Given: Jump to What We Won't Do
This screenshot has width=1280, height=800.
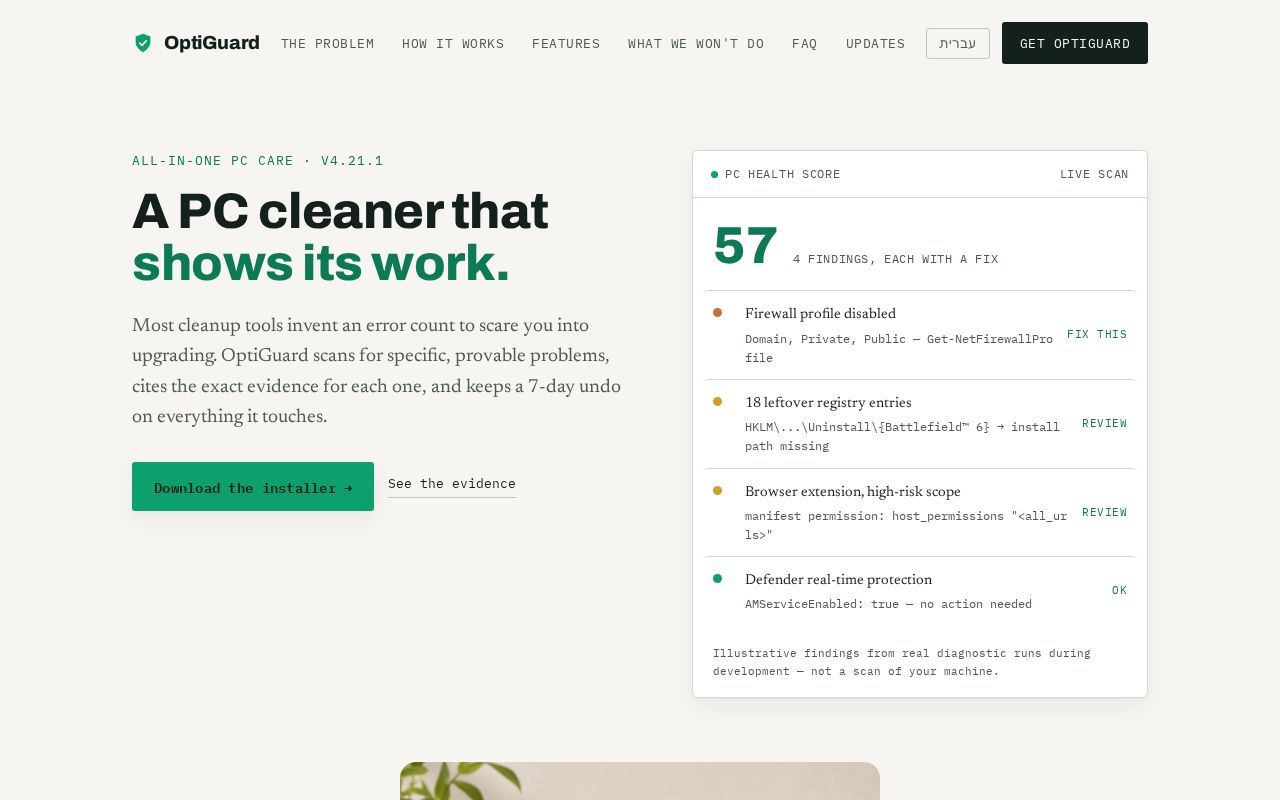Looking at the screenshot, I should (696, 44).
